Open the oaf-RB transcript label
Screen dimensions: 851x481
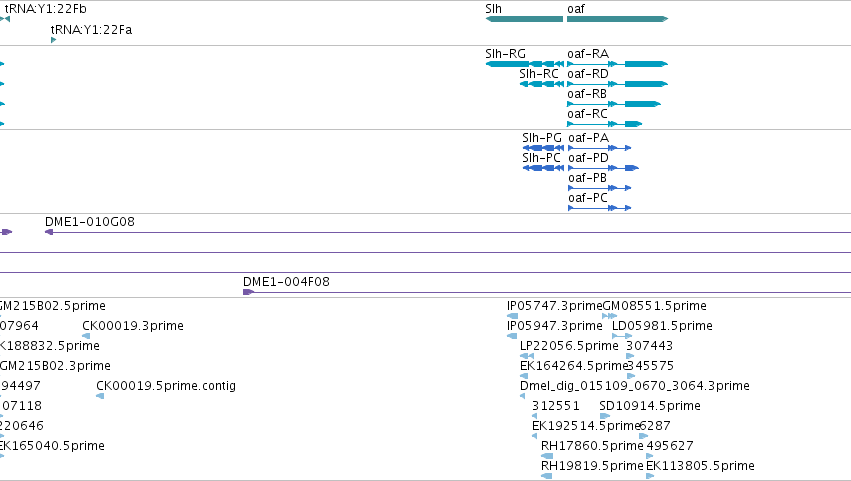tap(587, 94)
